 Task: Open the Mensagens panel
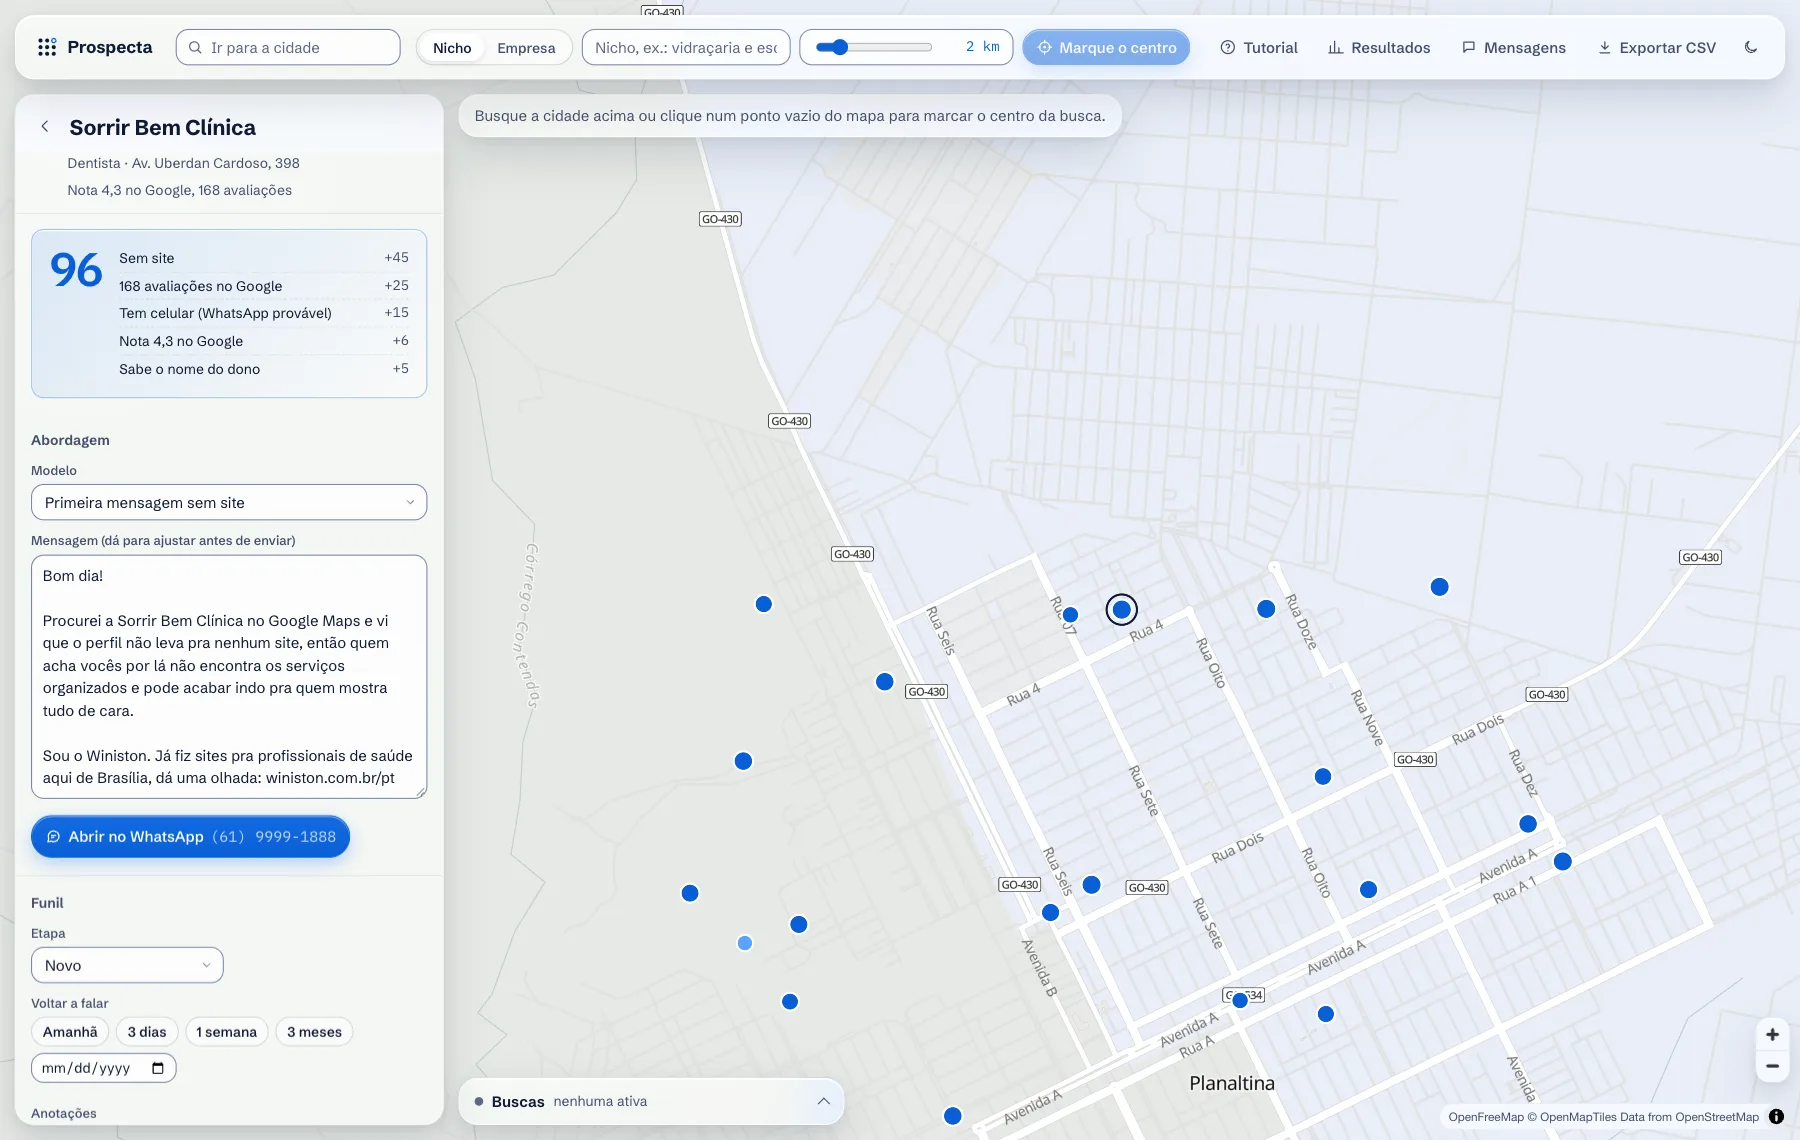1514,47
